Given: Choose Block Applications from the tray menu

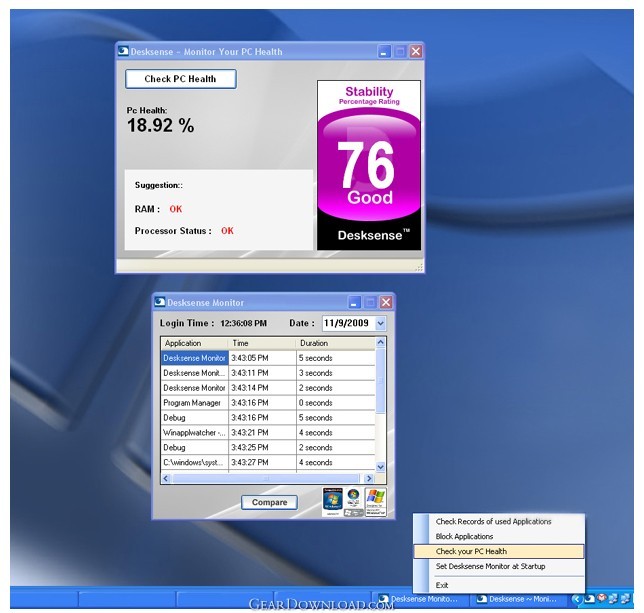Looking at the screenshot, I should point(464,536).
